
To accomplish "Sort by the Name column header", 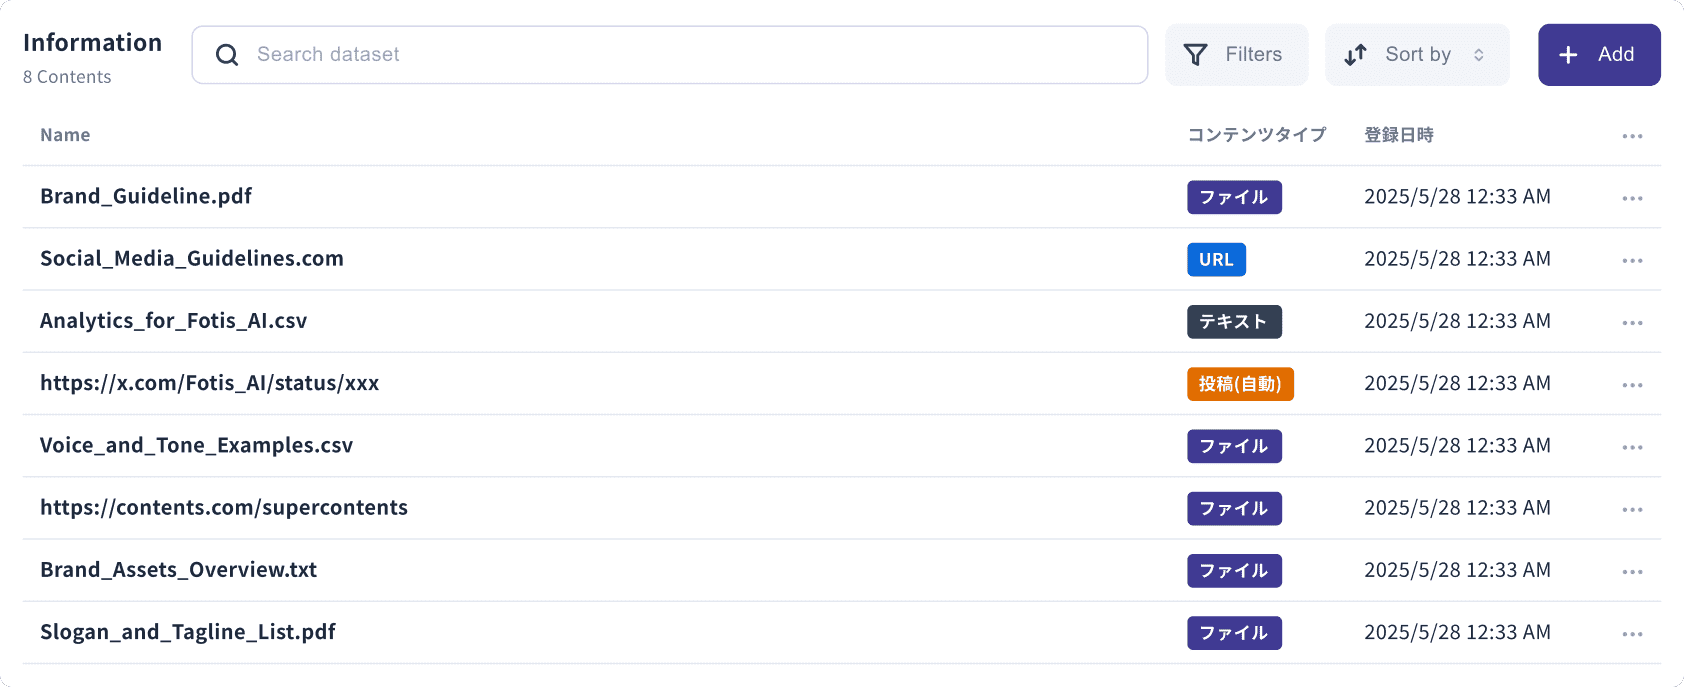I will (x=65, y=135).
